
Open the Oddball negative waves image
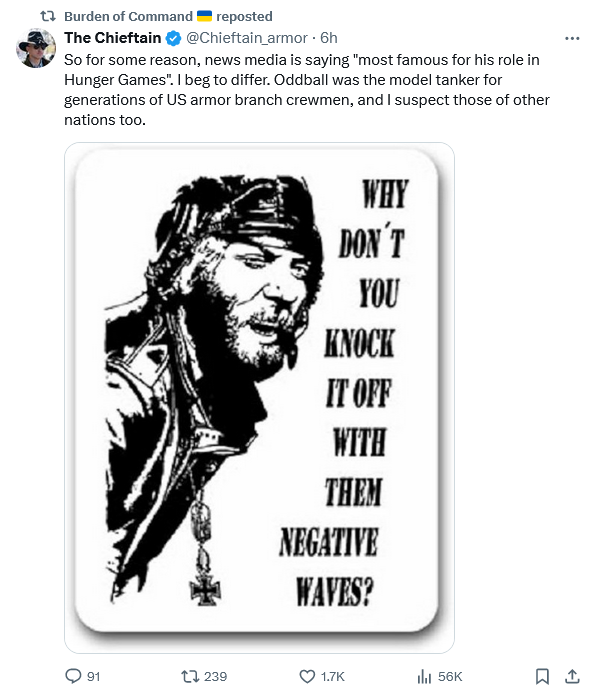click(x=259, y=398)
